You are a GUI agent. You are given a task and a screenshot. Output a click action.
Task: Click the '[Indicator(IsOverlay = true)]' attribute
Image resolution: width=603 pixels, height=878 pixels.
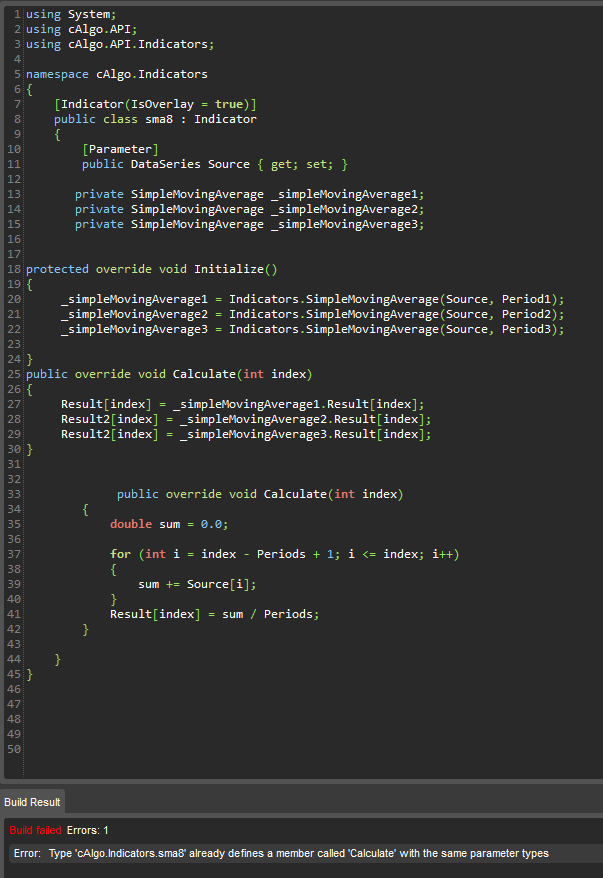tap(155, 104)
